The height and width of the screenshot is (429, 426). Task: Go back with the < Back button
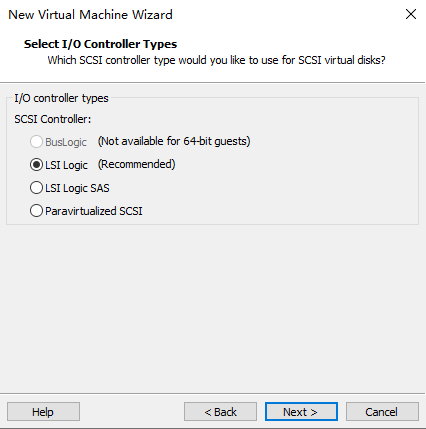(x=220, y=412)
